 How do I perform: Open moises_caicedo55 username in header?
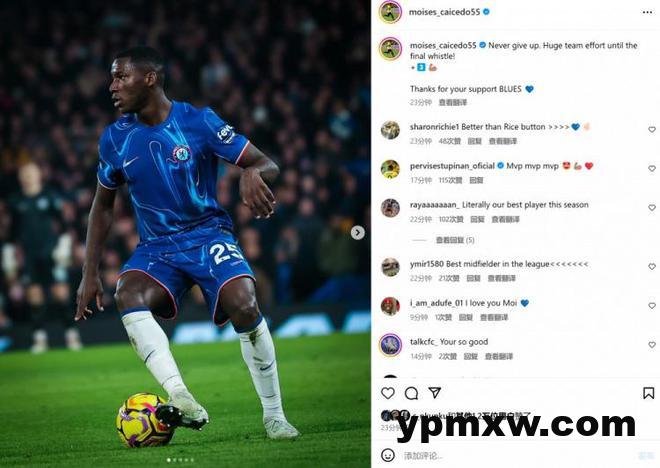tap(444, 12)
